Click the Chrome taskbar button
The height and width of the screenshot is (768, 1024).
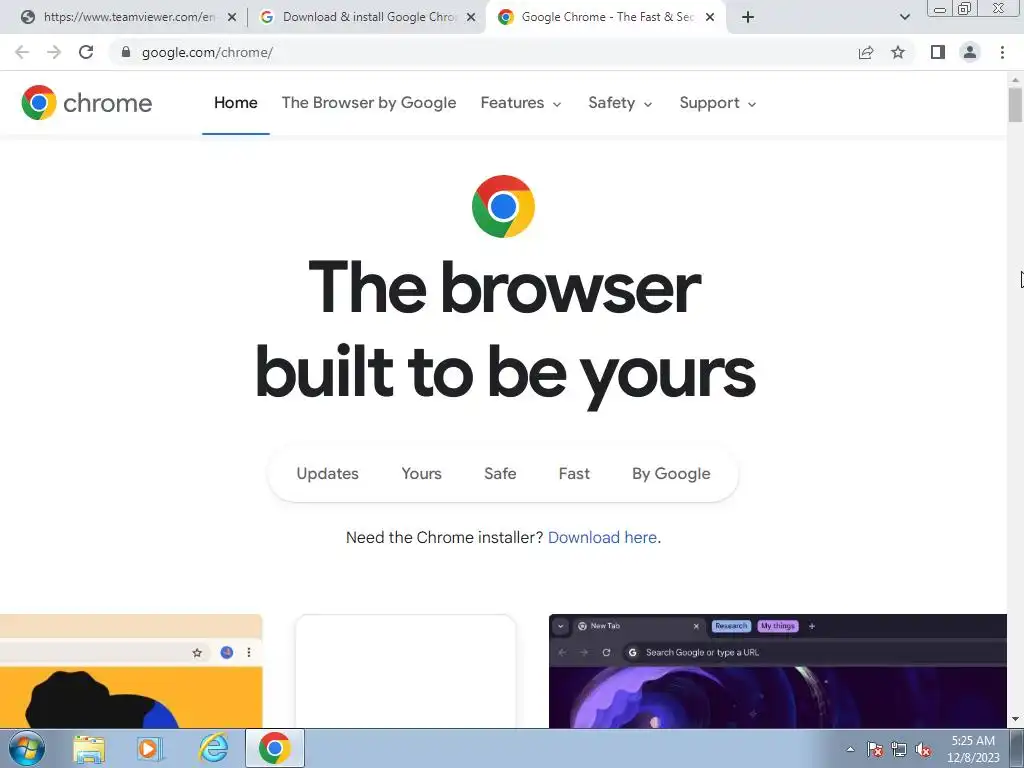pos(275,748)
